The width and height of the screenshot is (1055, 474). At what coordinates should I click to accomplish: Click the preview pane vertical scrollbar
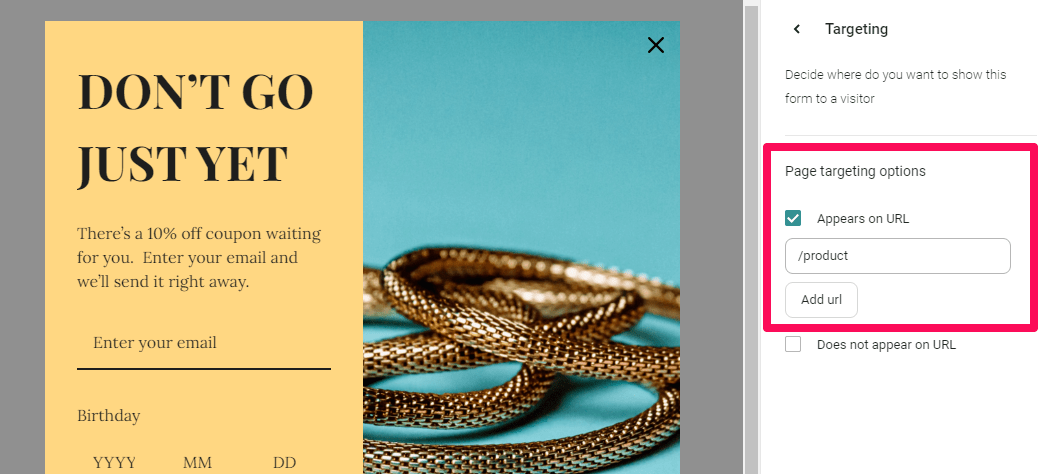[750, 237]
